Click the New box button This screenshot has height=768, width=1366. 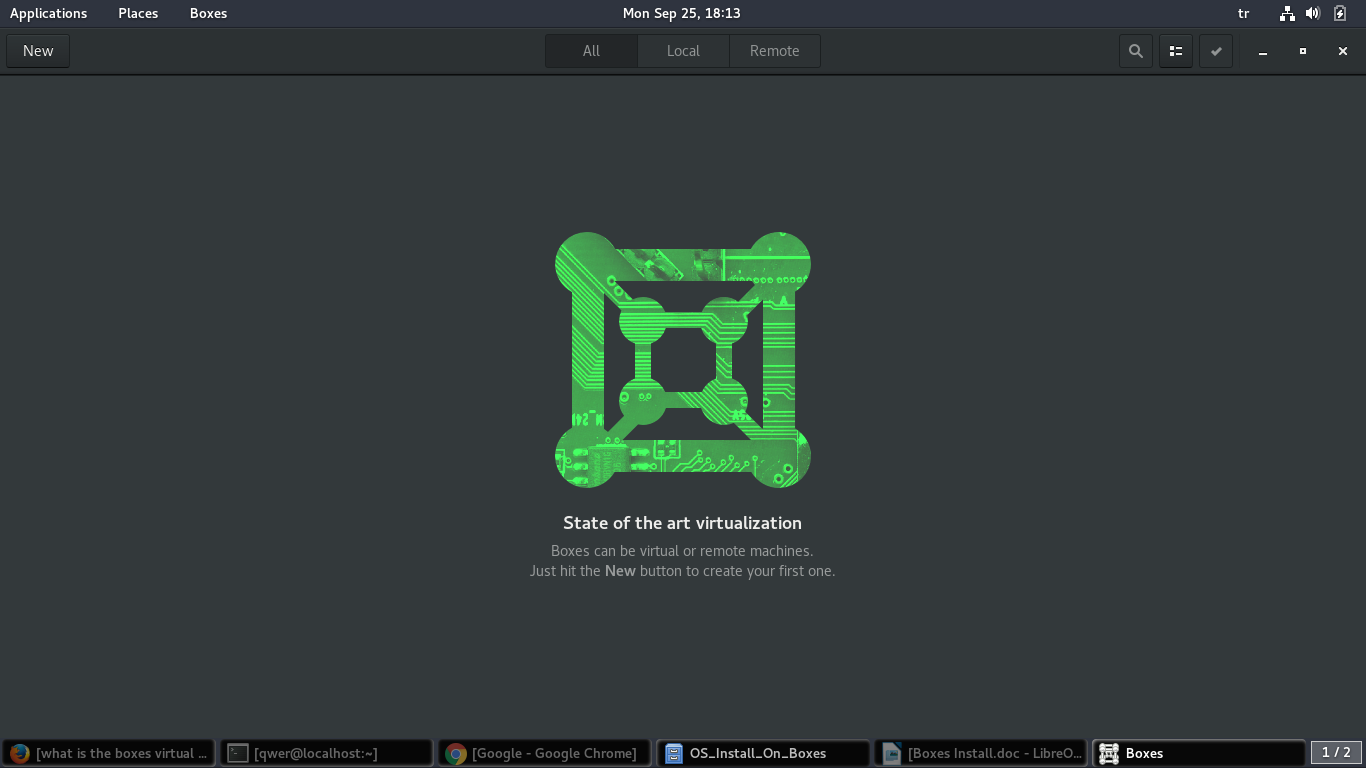pos(38,51)
